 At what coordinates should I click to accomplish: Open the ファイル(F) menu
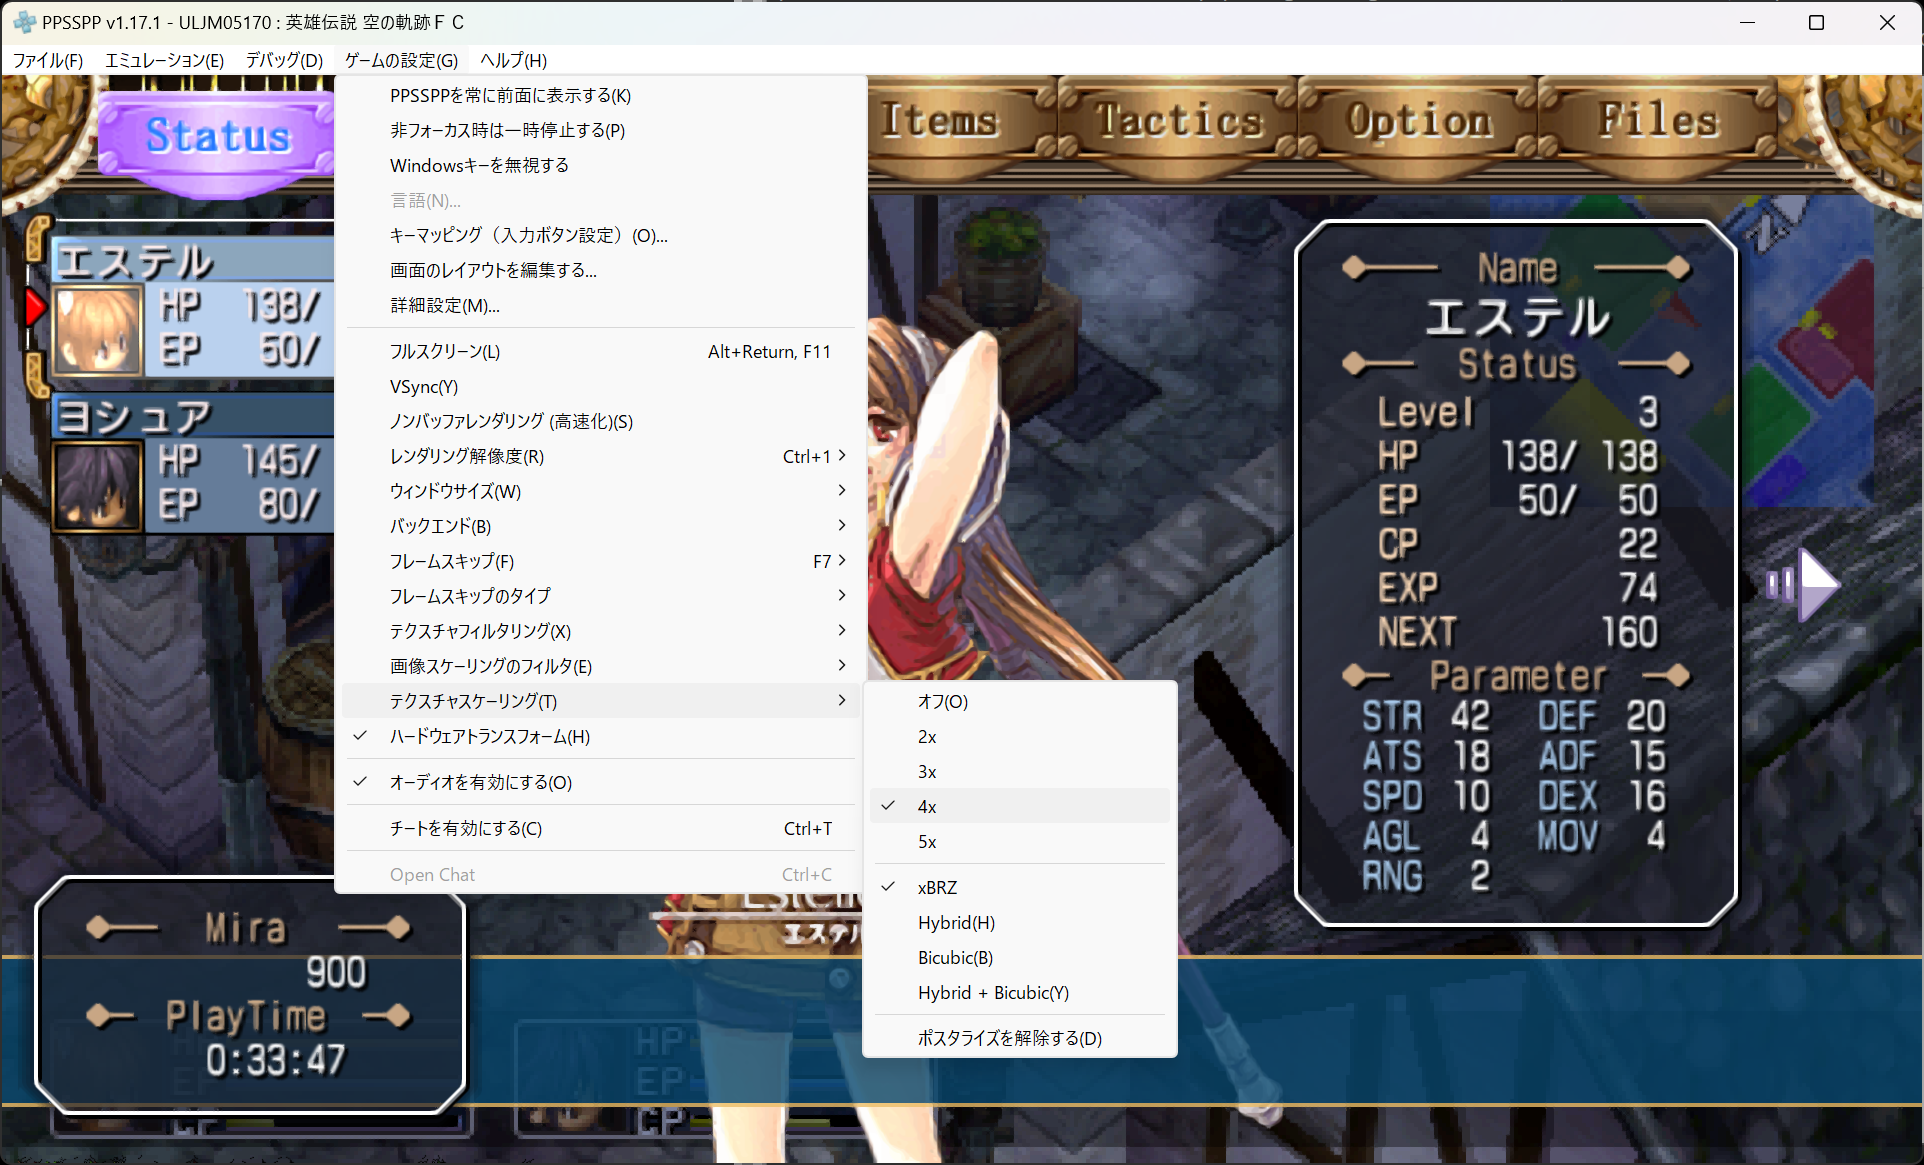pos(47,60)
